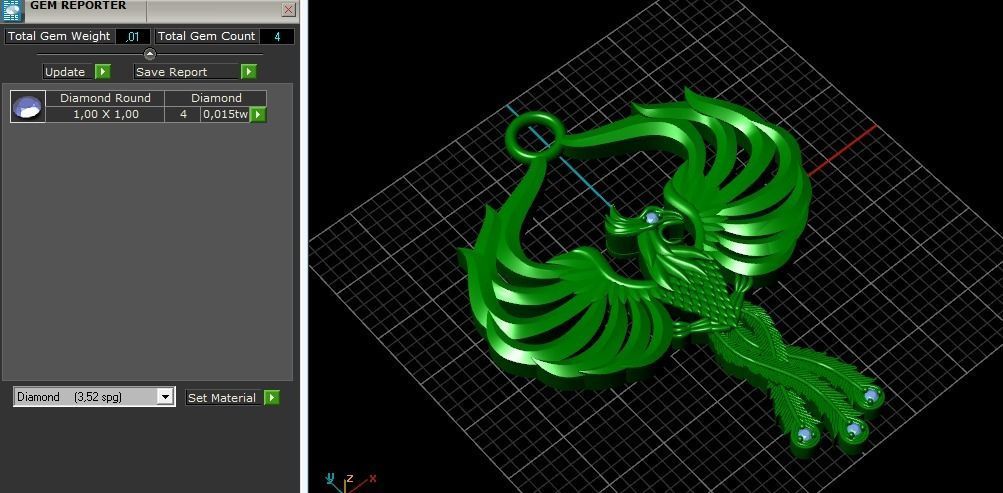This screenshot has width=1003, height=493.
Task: Click the bail ring of the phoenix pendant
Action: pos(535,136)
